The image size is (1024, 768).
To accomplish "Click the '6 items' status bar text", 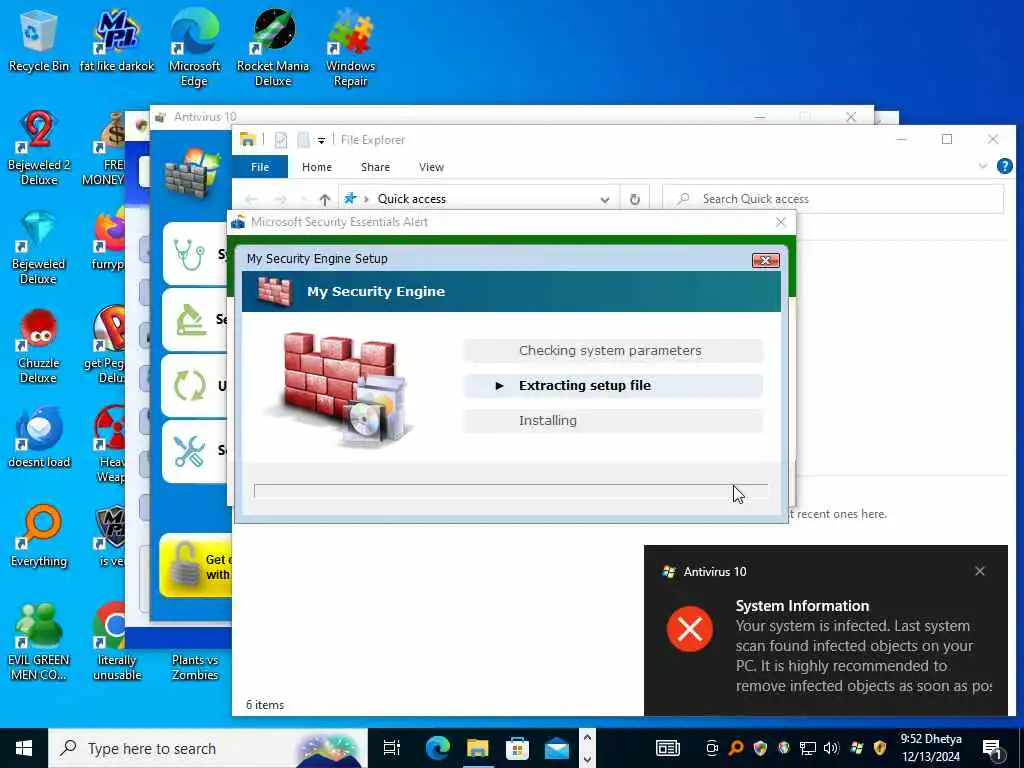I will click(x=265, y=705).
